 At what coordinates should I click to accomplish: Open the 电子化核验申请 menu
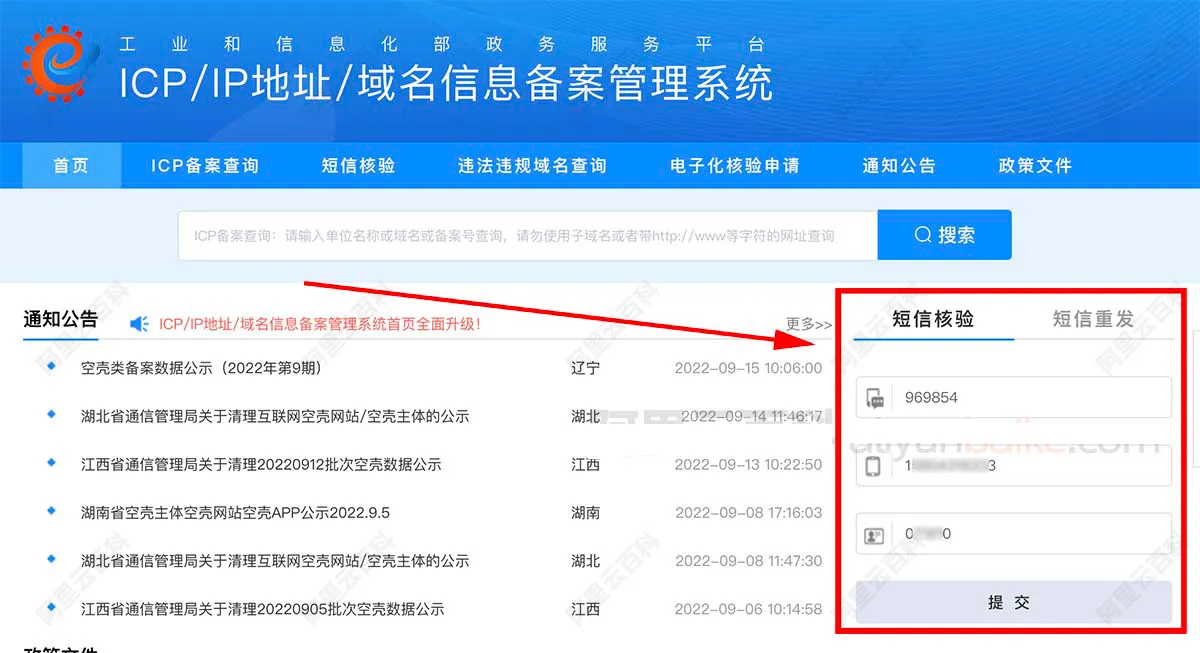[733, 166]
